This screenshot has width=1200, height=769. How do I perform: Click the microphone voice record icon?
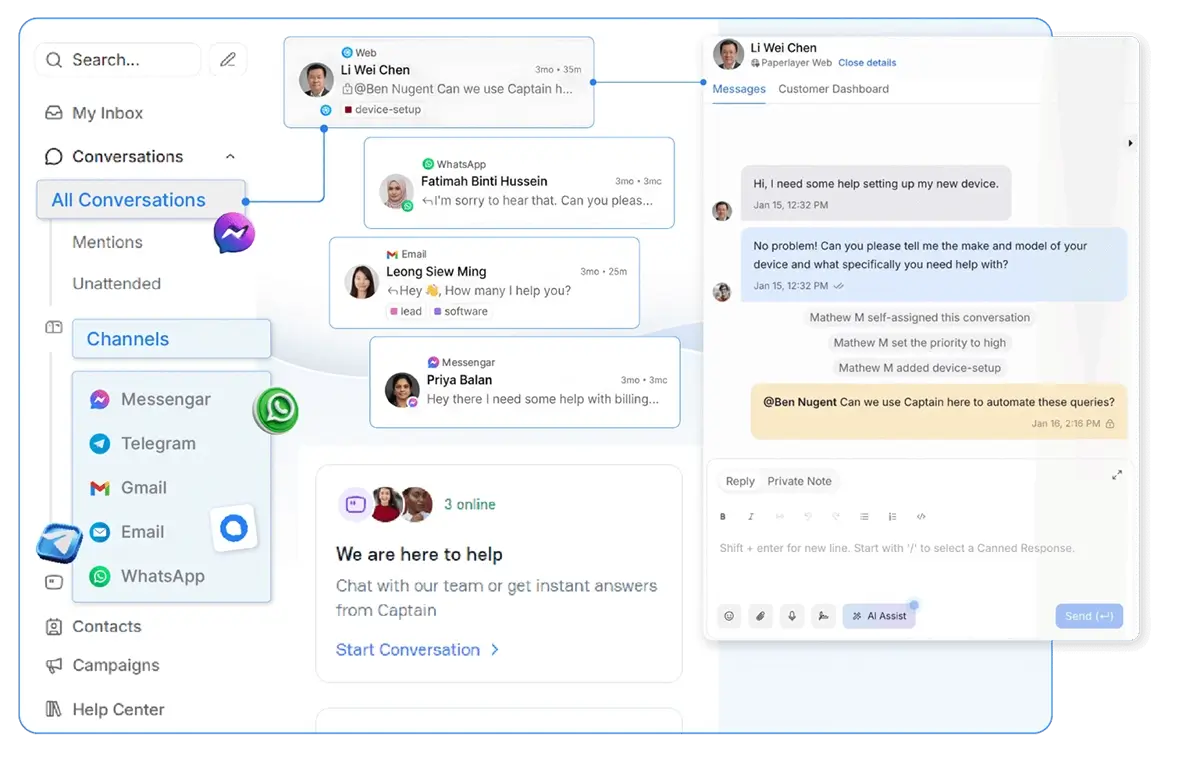[x=792, y=616]
